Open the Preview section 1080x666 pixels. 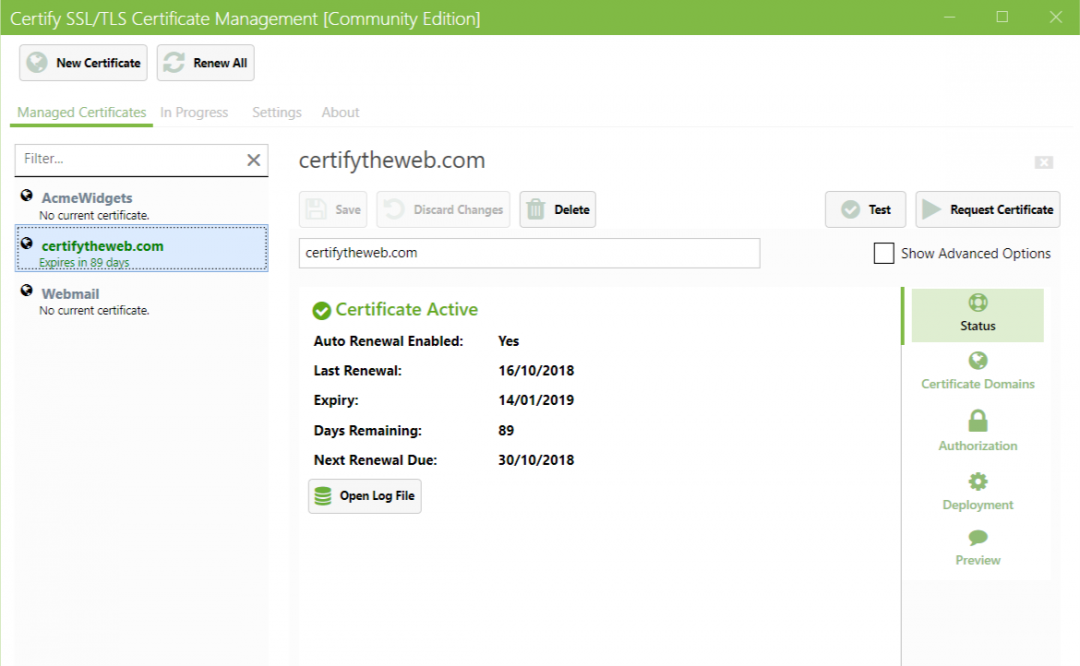(x=977, y=548)
